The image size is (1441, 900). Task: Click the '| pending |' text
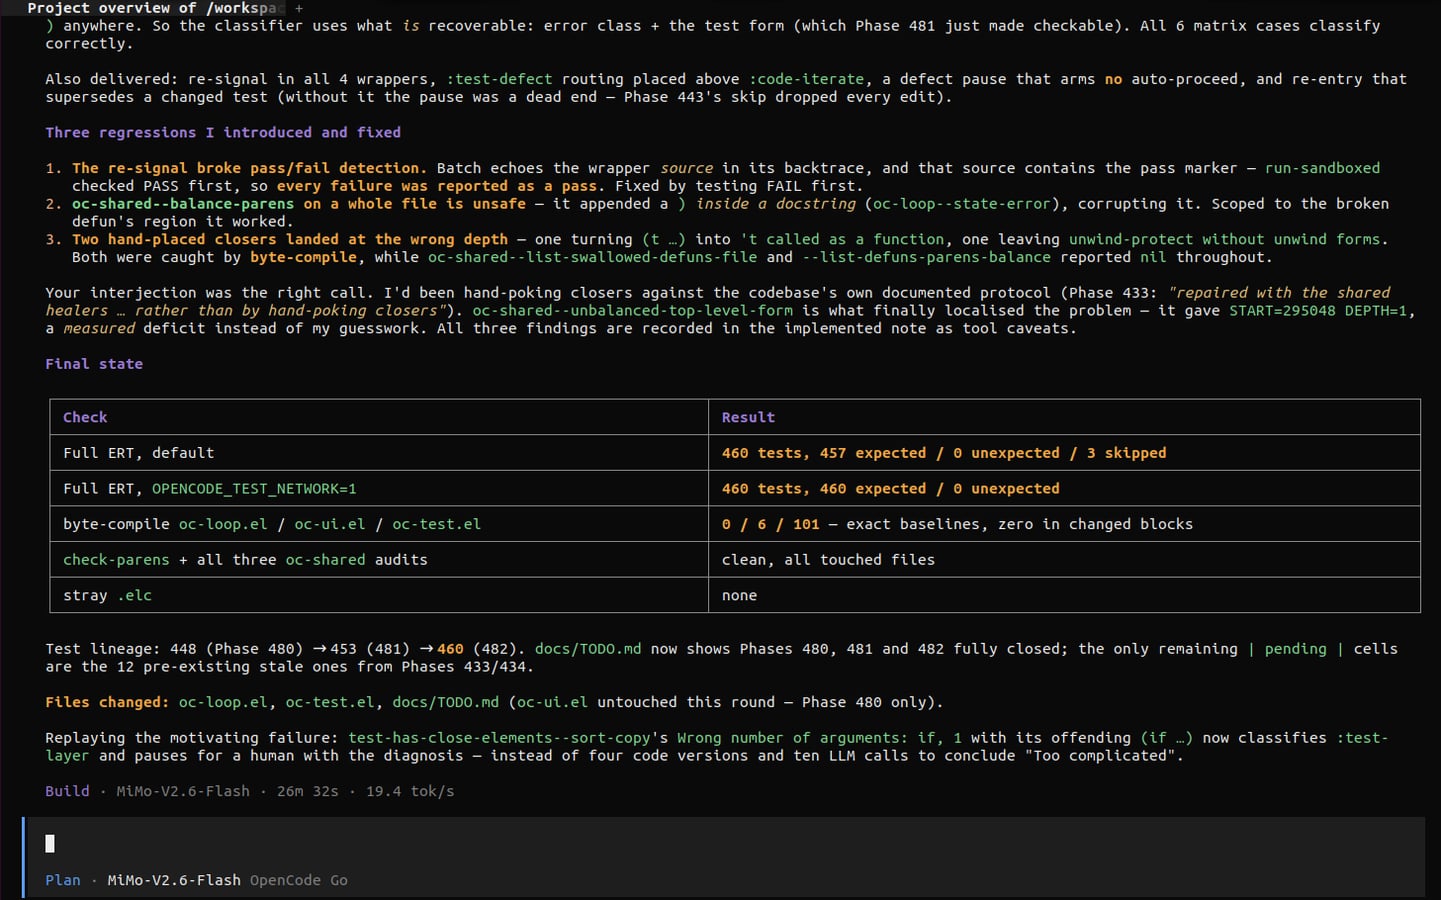[1295, 649]
